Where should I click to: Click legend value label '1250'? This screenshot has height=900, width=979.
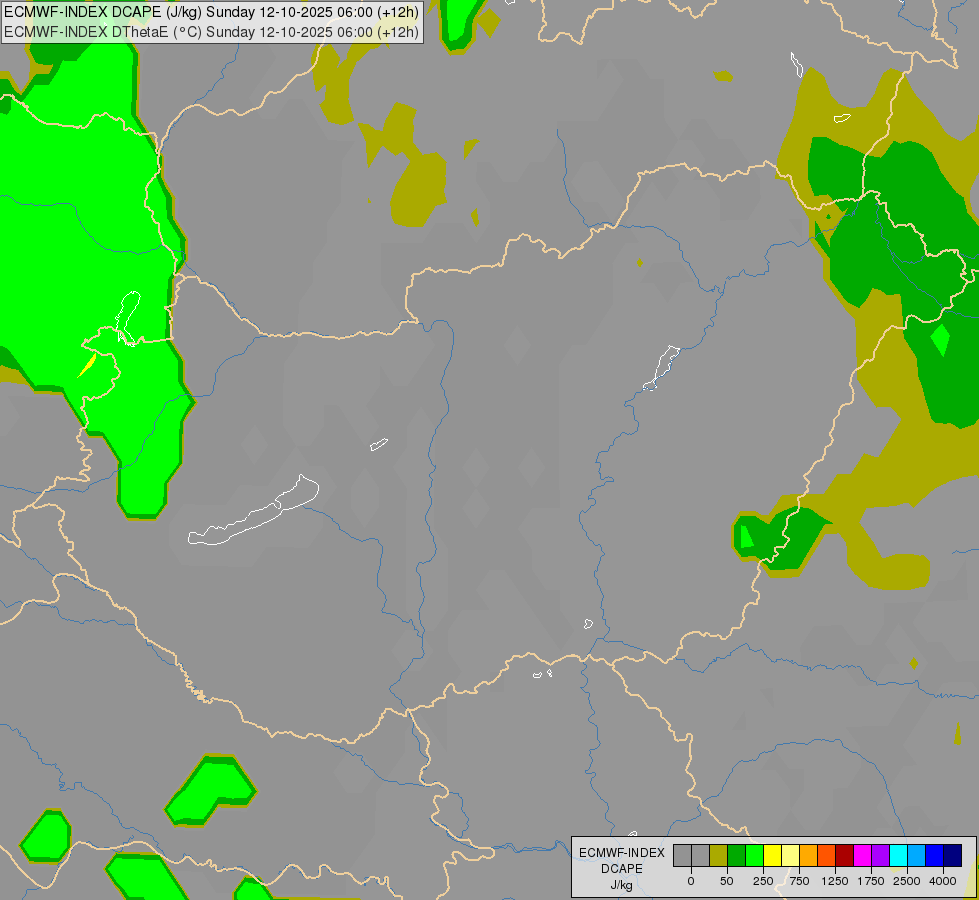click(835, 881)
